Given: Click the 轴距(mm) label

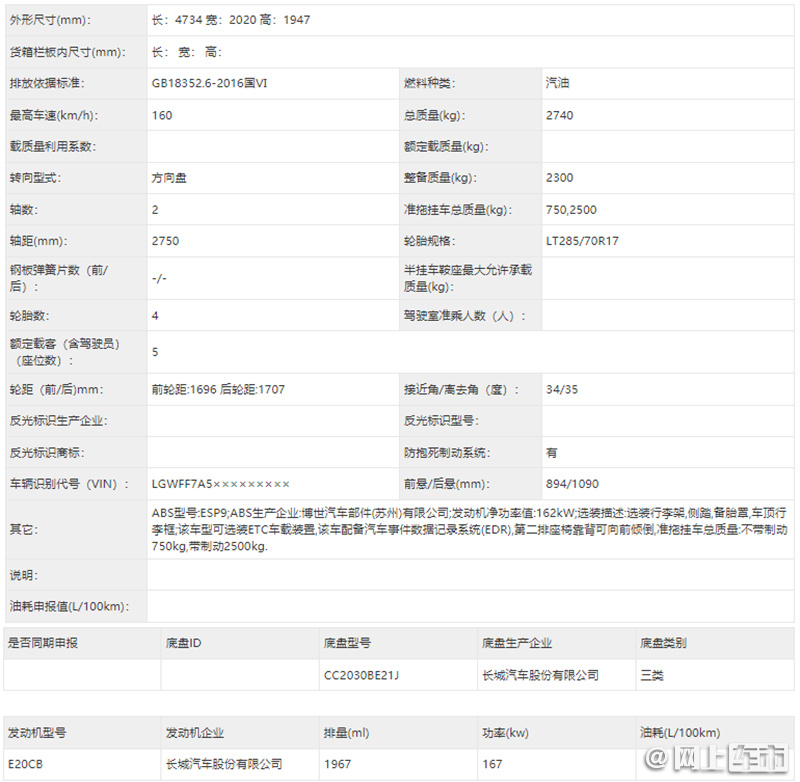Looking at the screenshot, I should [x=38, y=241].
